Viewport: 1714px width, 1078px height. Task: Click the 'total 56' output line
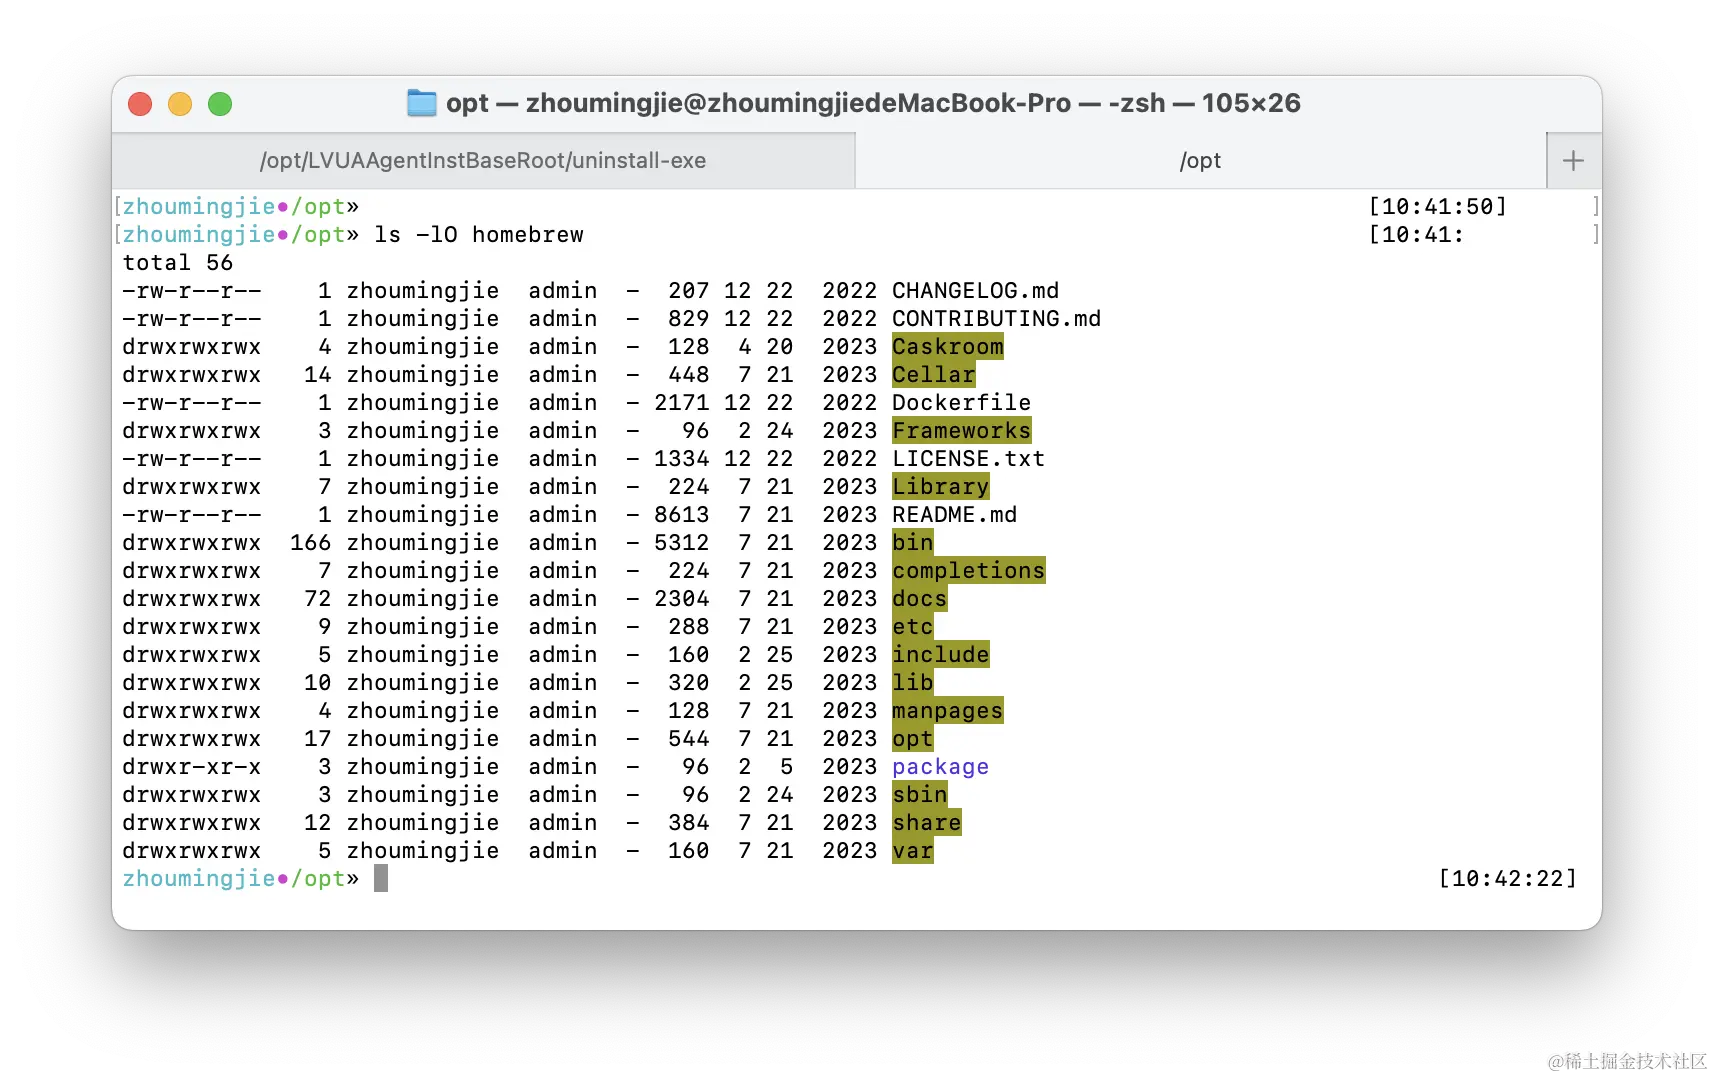pos(178,263)
